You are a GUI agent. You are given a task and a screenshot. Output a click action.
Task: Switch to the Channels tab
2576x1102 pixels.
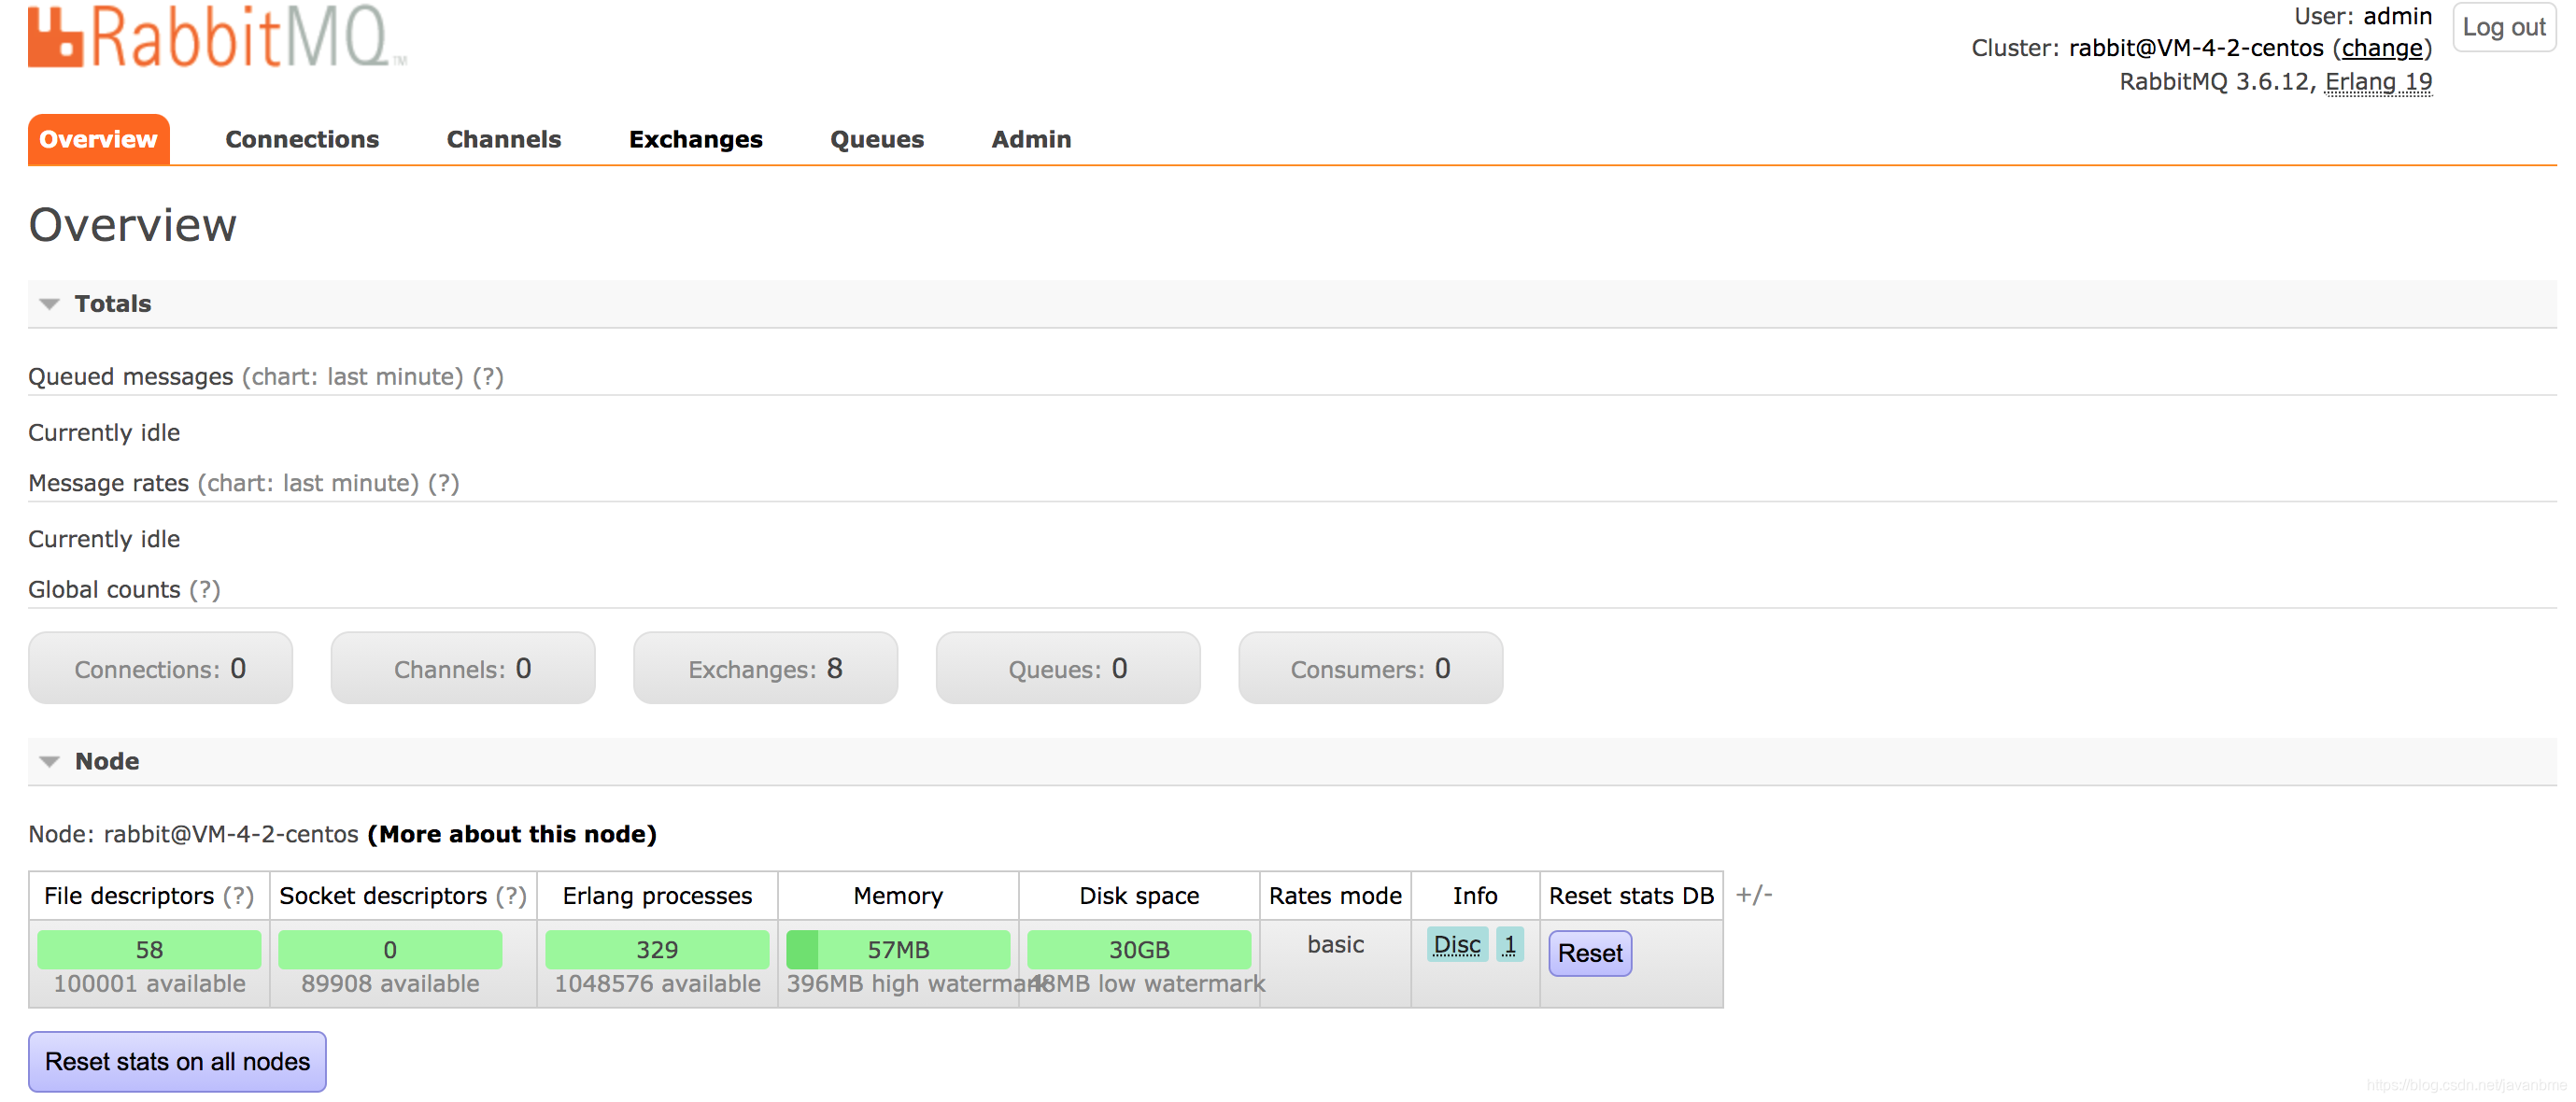tap(503, 139)
